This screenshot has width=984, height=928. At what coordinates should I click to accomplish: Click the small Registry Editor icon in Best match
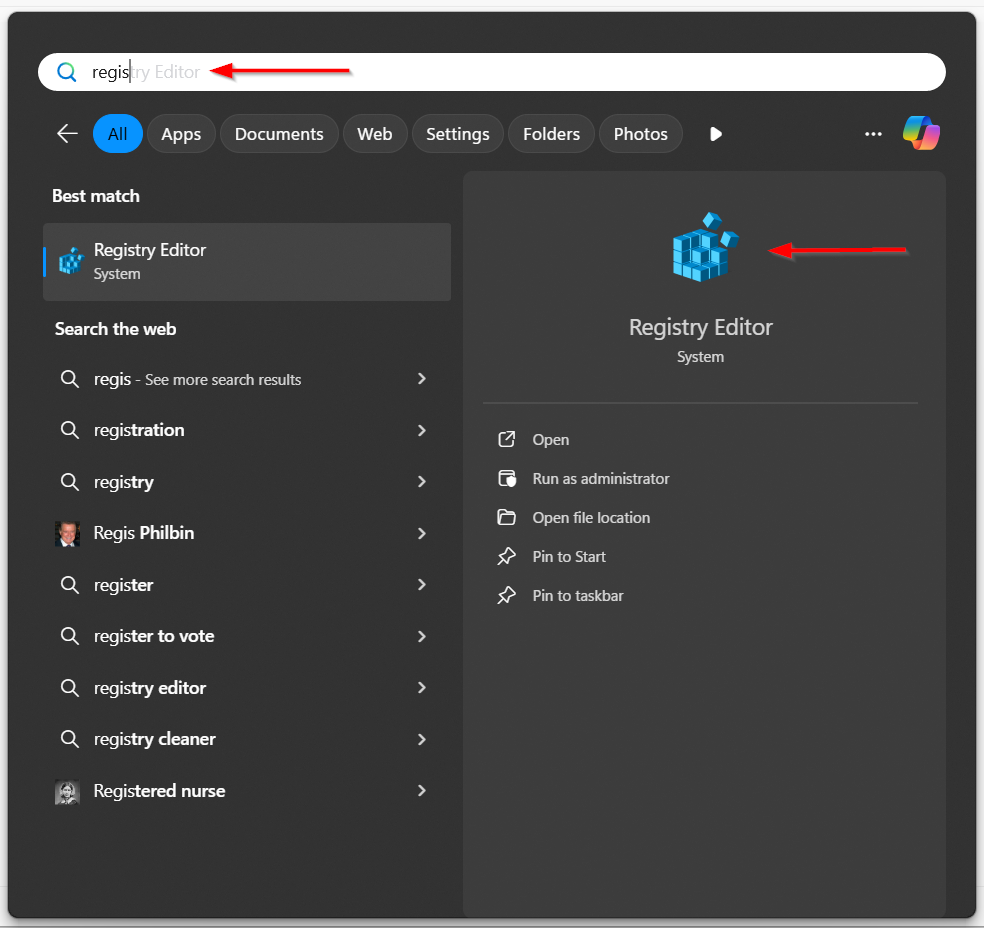pos(71,261)
